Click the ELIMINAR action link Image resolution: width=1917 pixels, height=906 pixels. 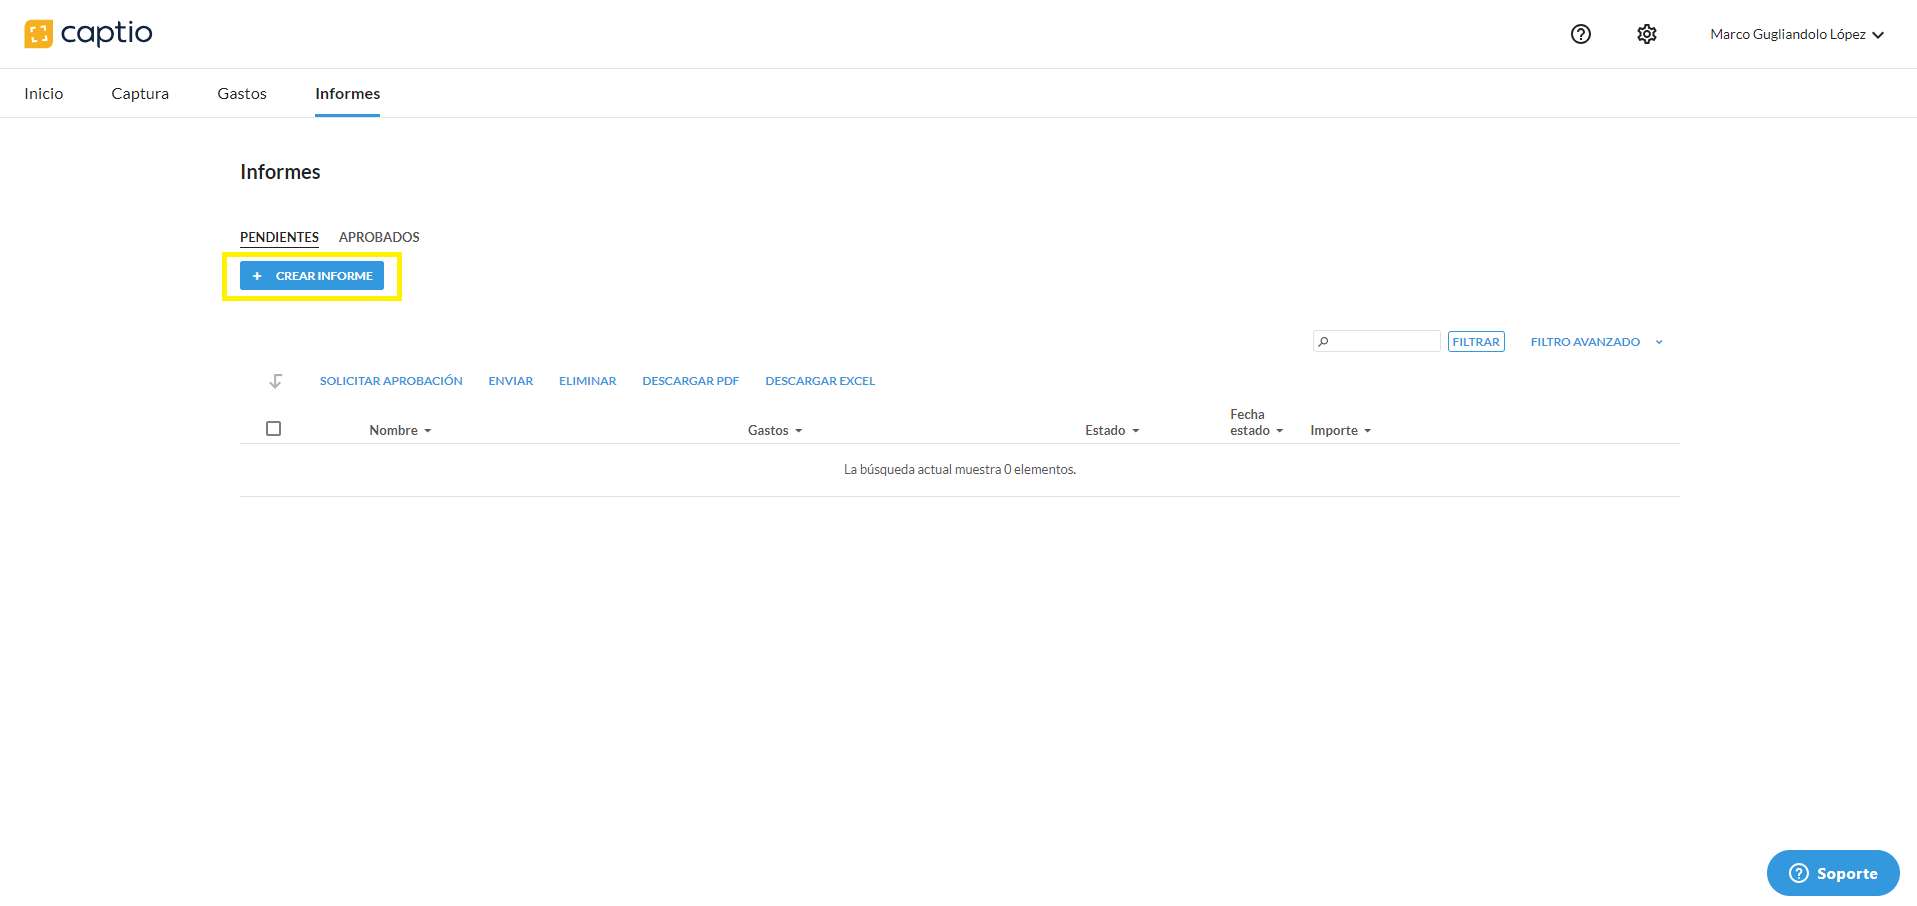[588, 381]
